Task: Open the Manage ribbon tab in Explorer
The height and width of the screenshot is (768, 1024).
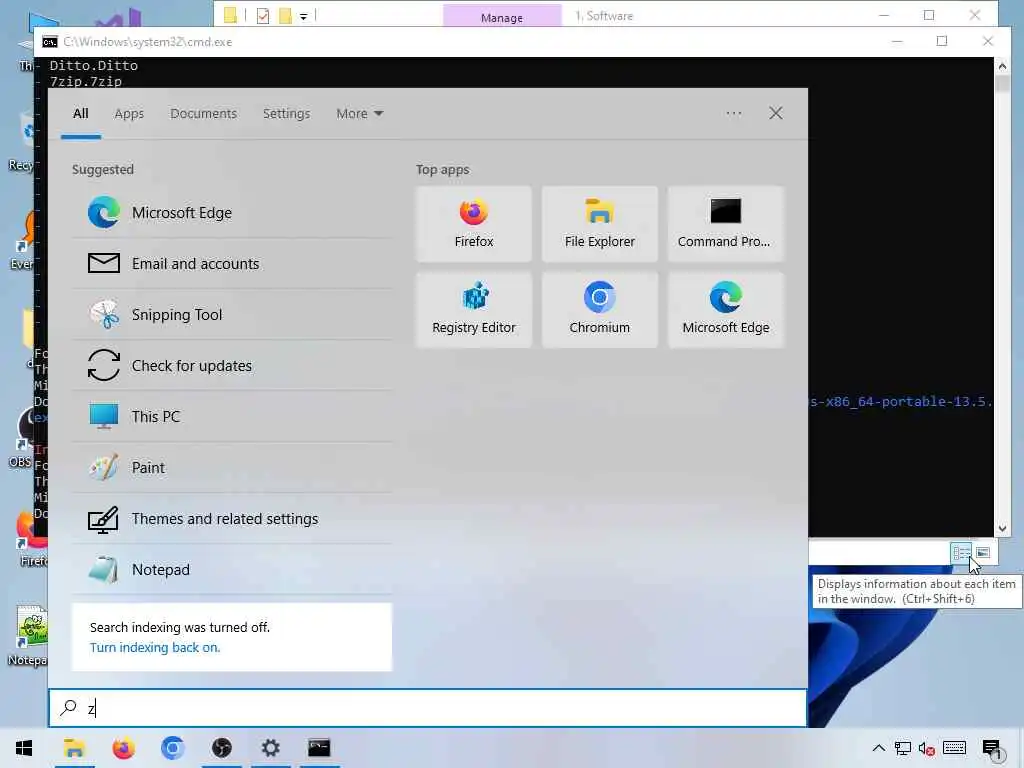Action: click(x=502, y=16)
